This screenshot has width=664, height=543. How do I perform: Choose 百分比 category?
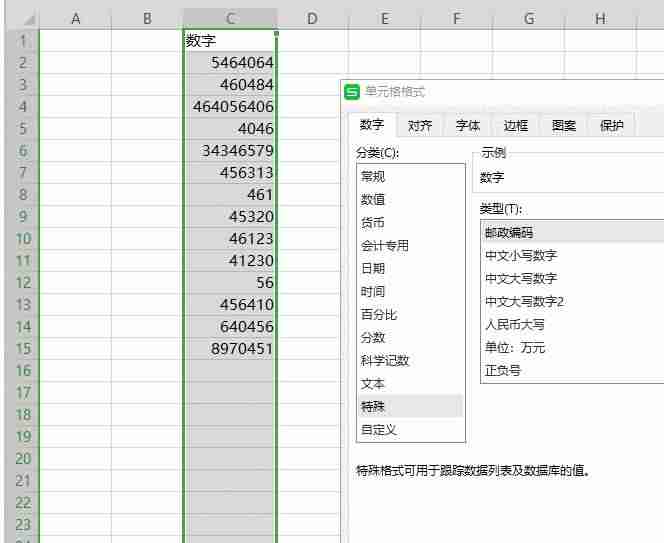(x=410, y=314)
